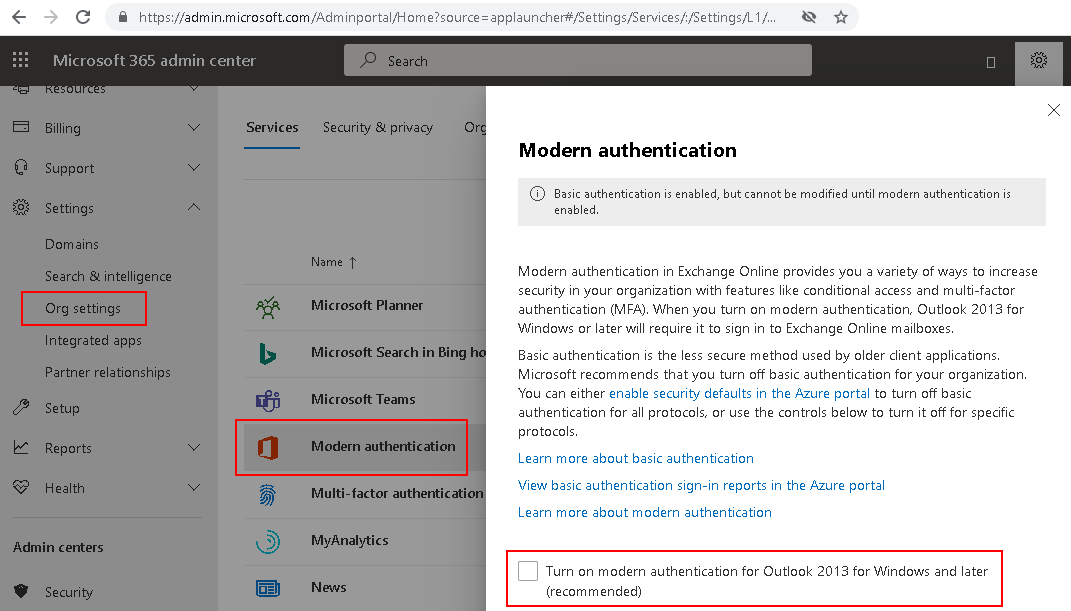Reload the page with refresh icon

[83, 17]
